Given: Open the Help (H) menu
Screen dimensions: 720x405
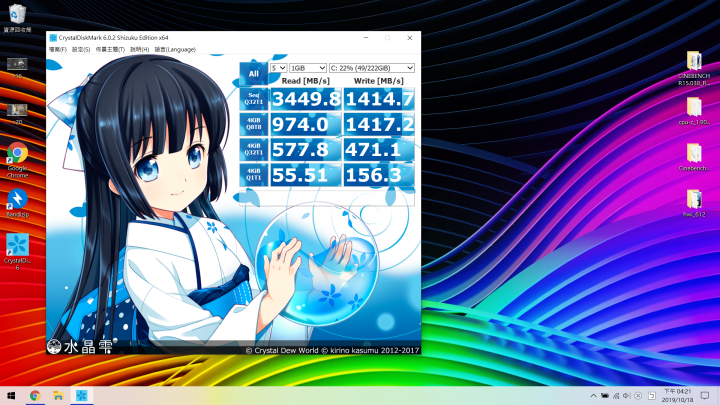Looking at the screenshot, I should click(139, 50).
